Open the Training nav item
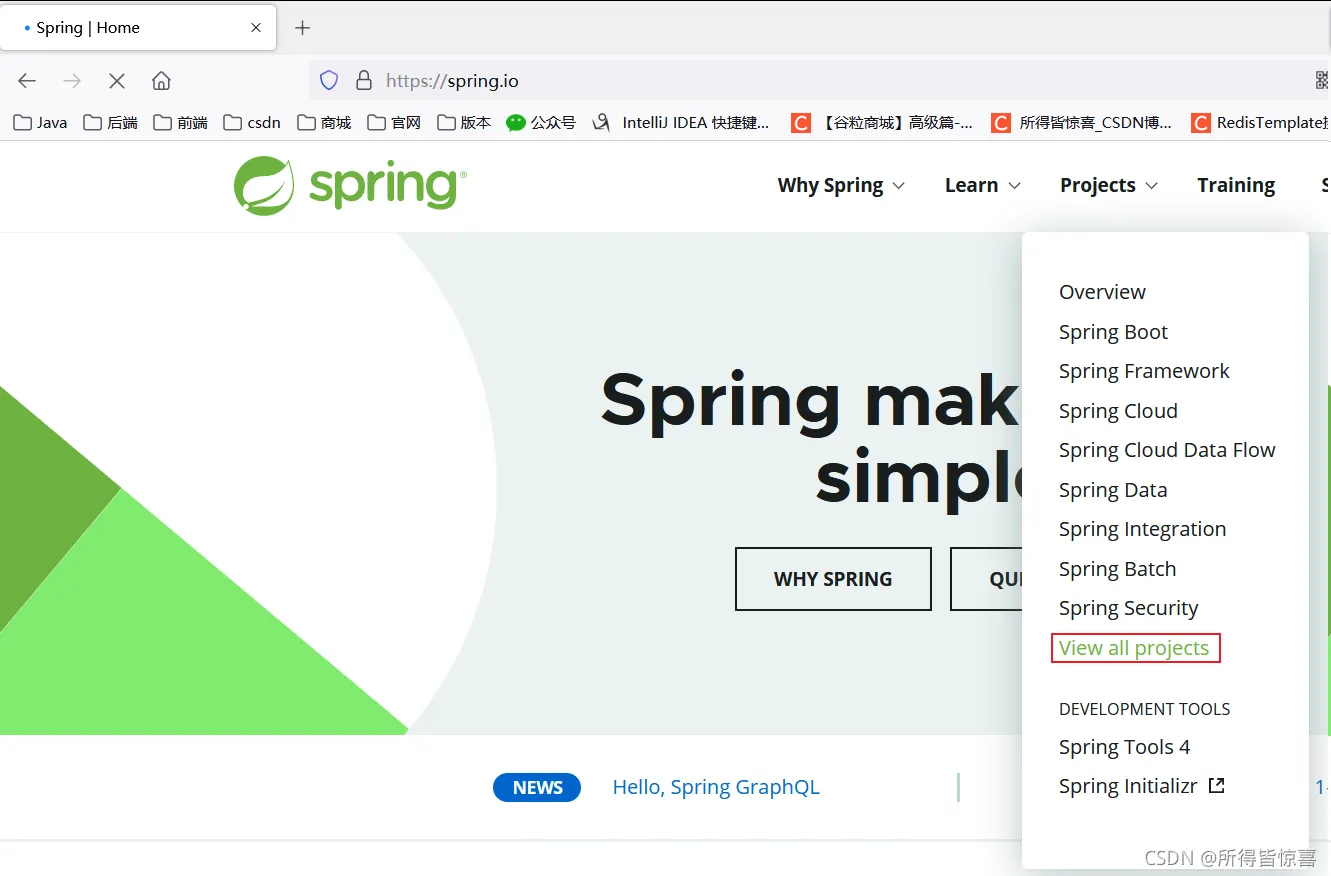The width and height of the screenshot is (1331, 876). coord(1236,185)
